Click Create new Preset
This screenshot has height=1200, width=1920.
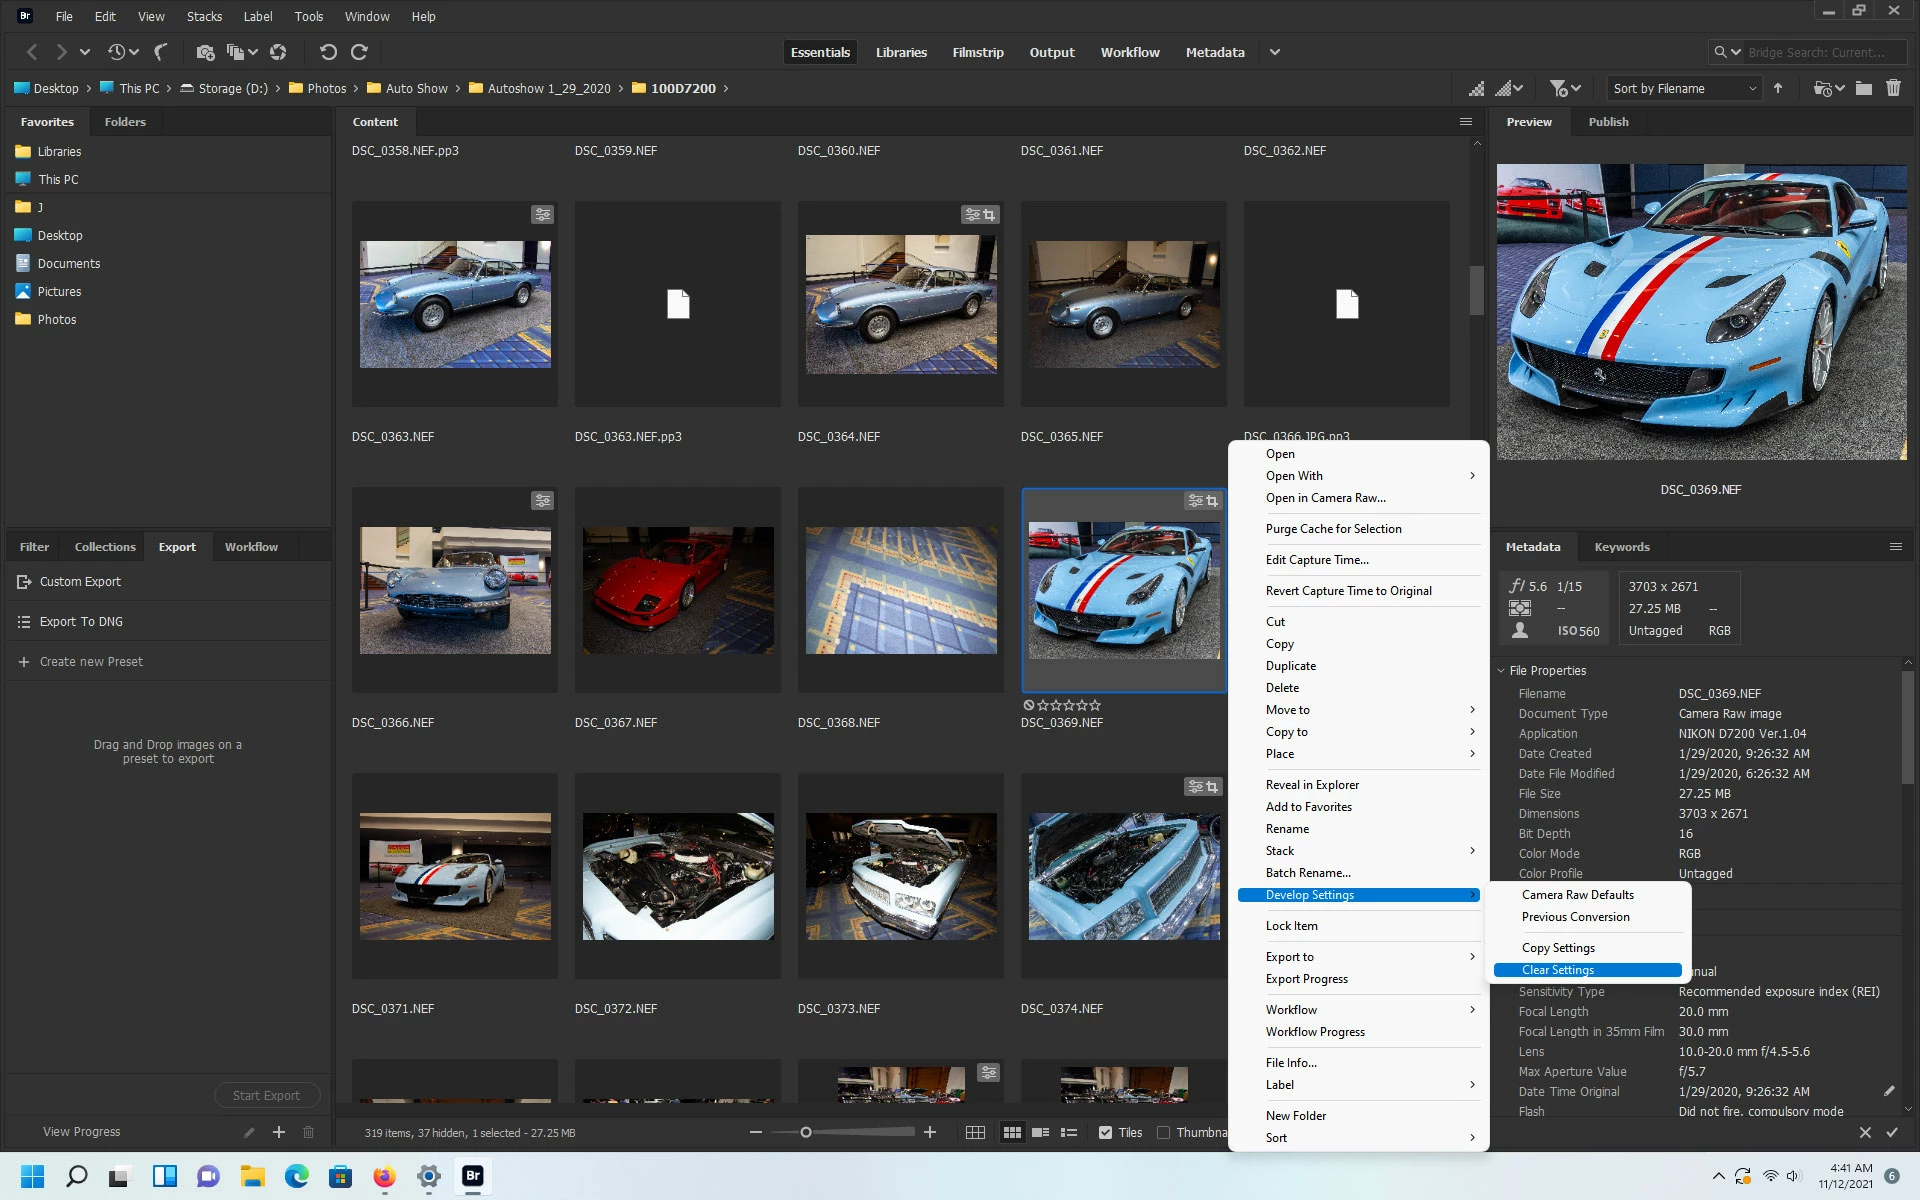91,662
